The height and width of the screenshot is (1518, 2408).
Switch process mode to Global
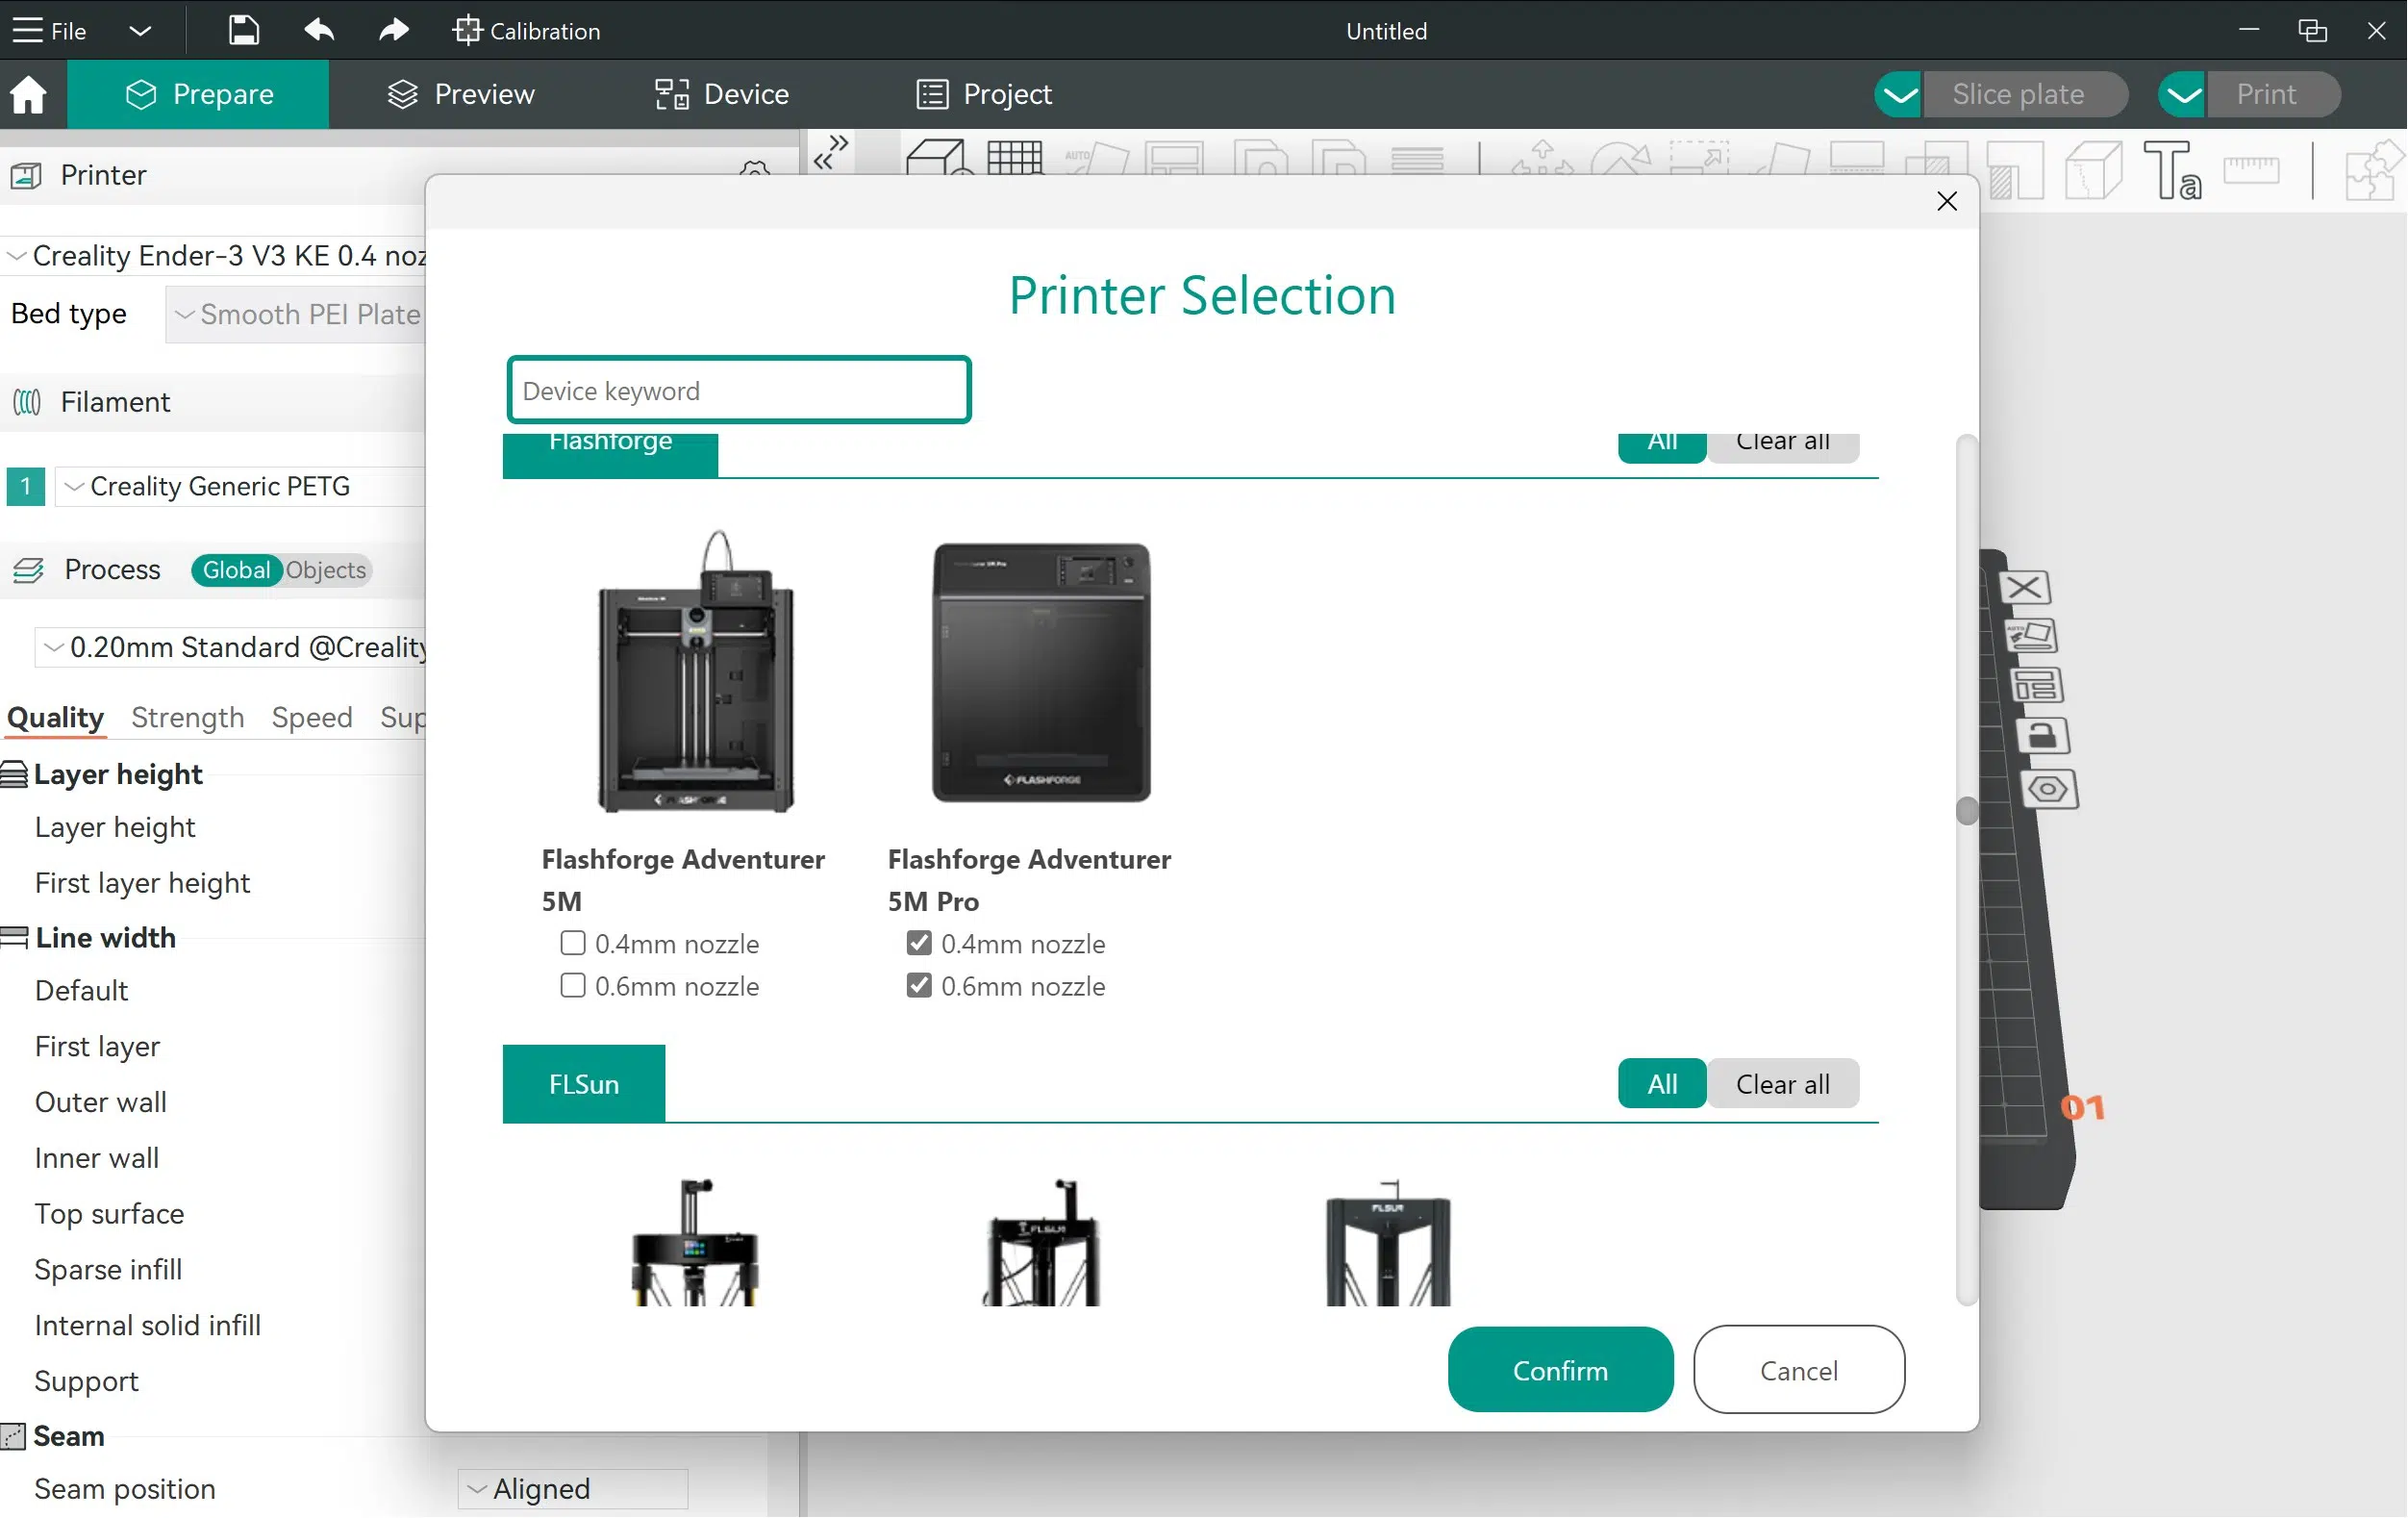236,570
